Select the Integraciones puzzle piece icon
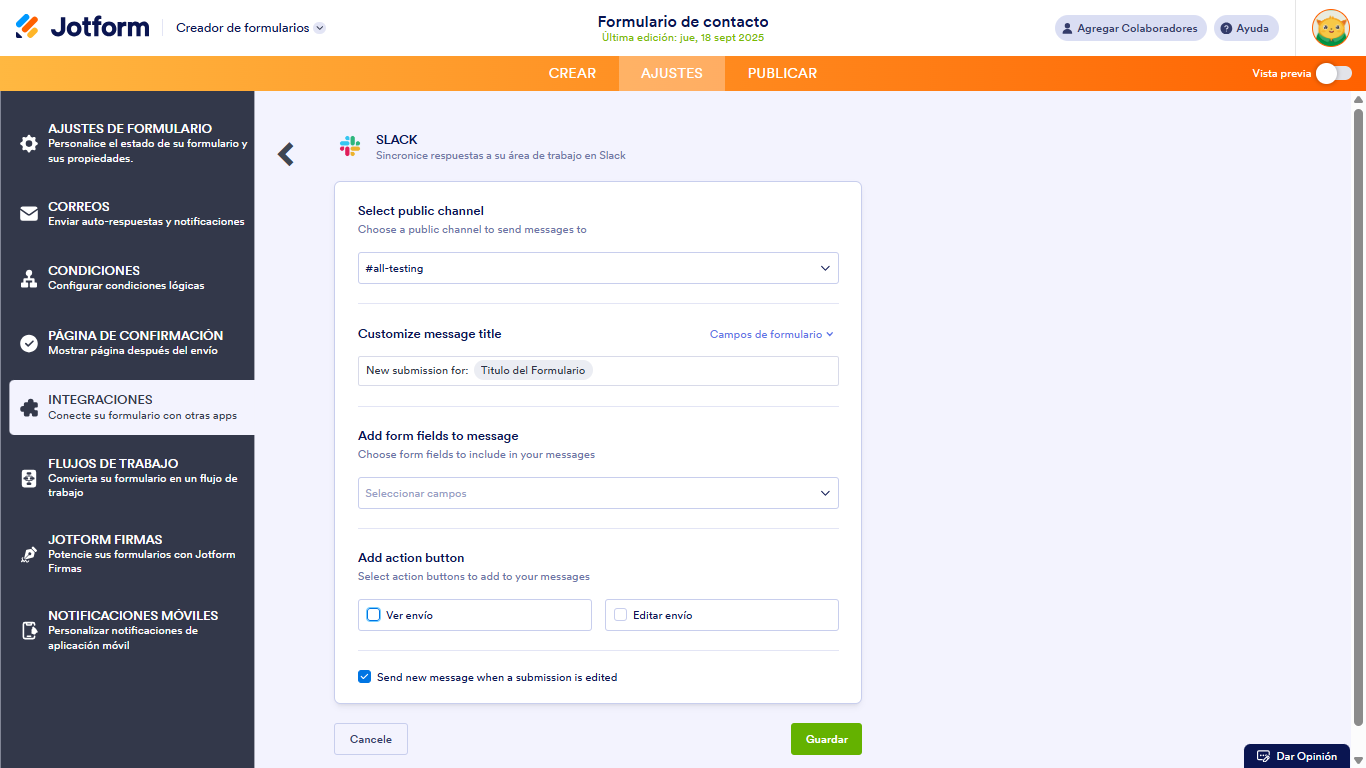The image size is (1366, 768). [29, 406]
